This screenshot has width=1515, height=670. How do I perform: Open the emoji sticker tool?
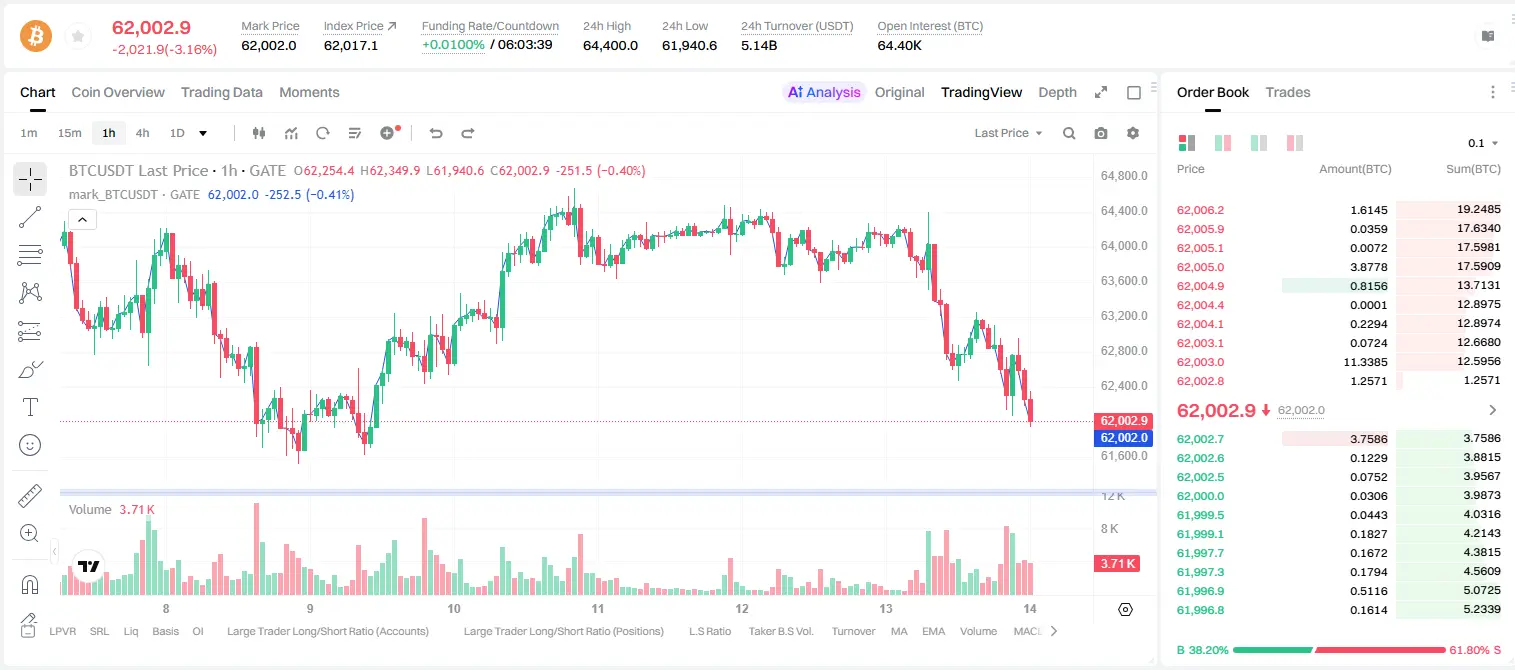click(30, 445)
